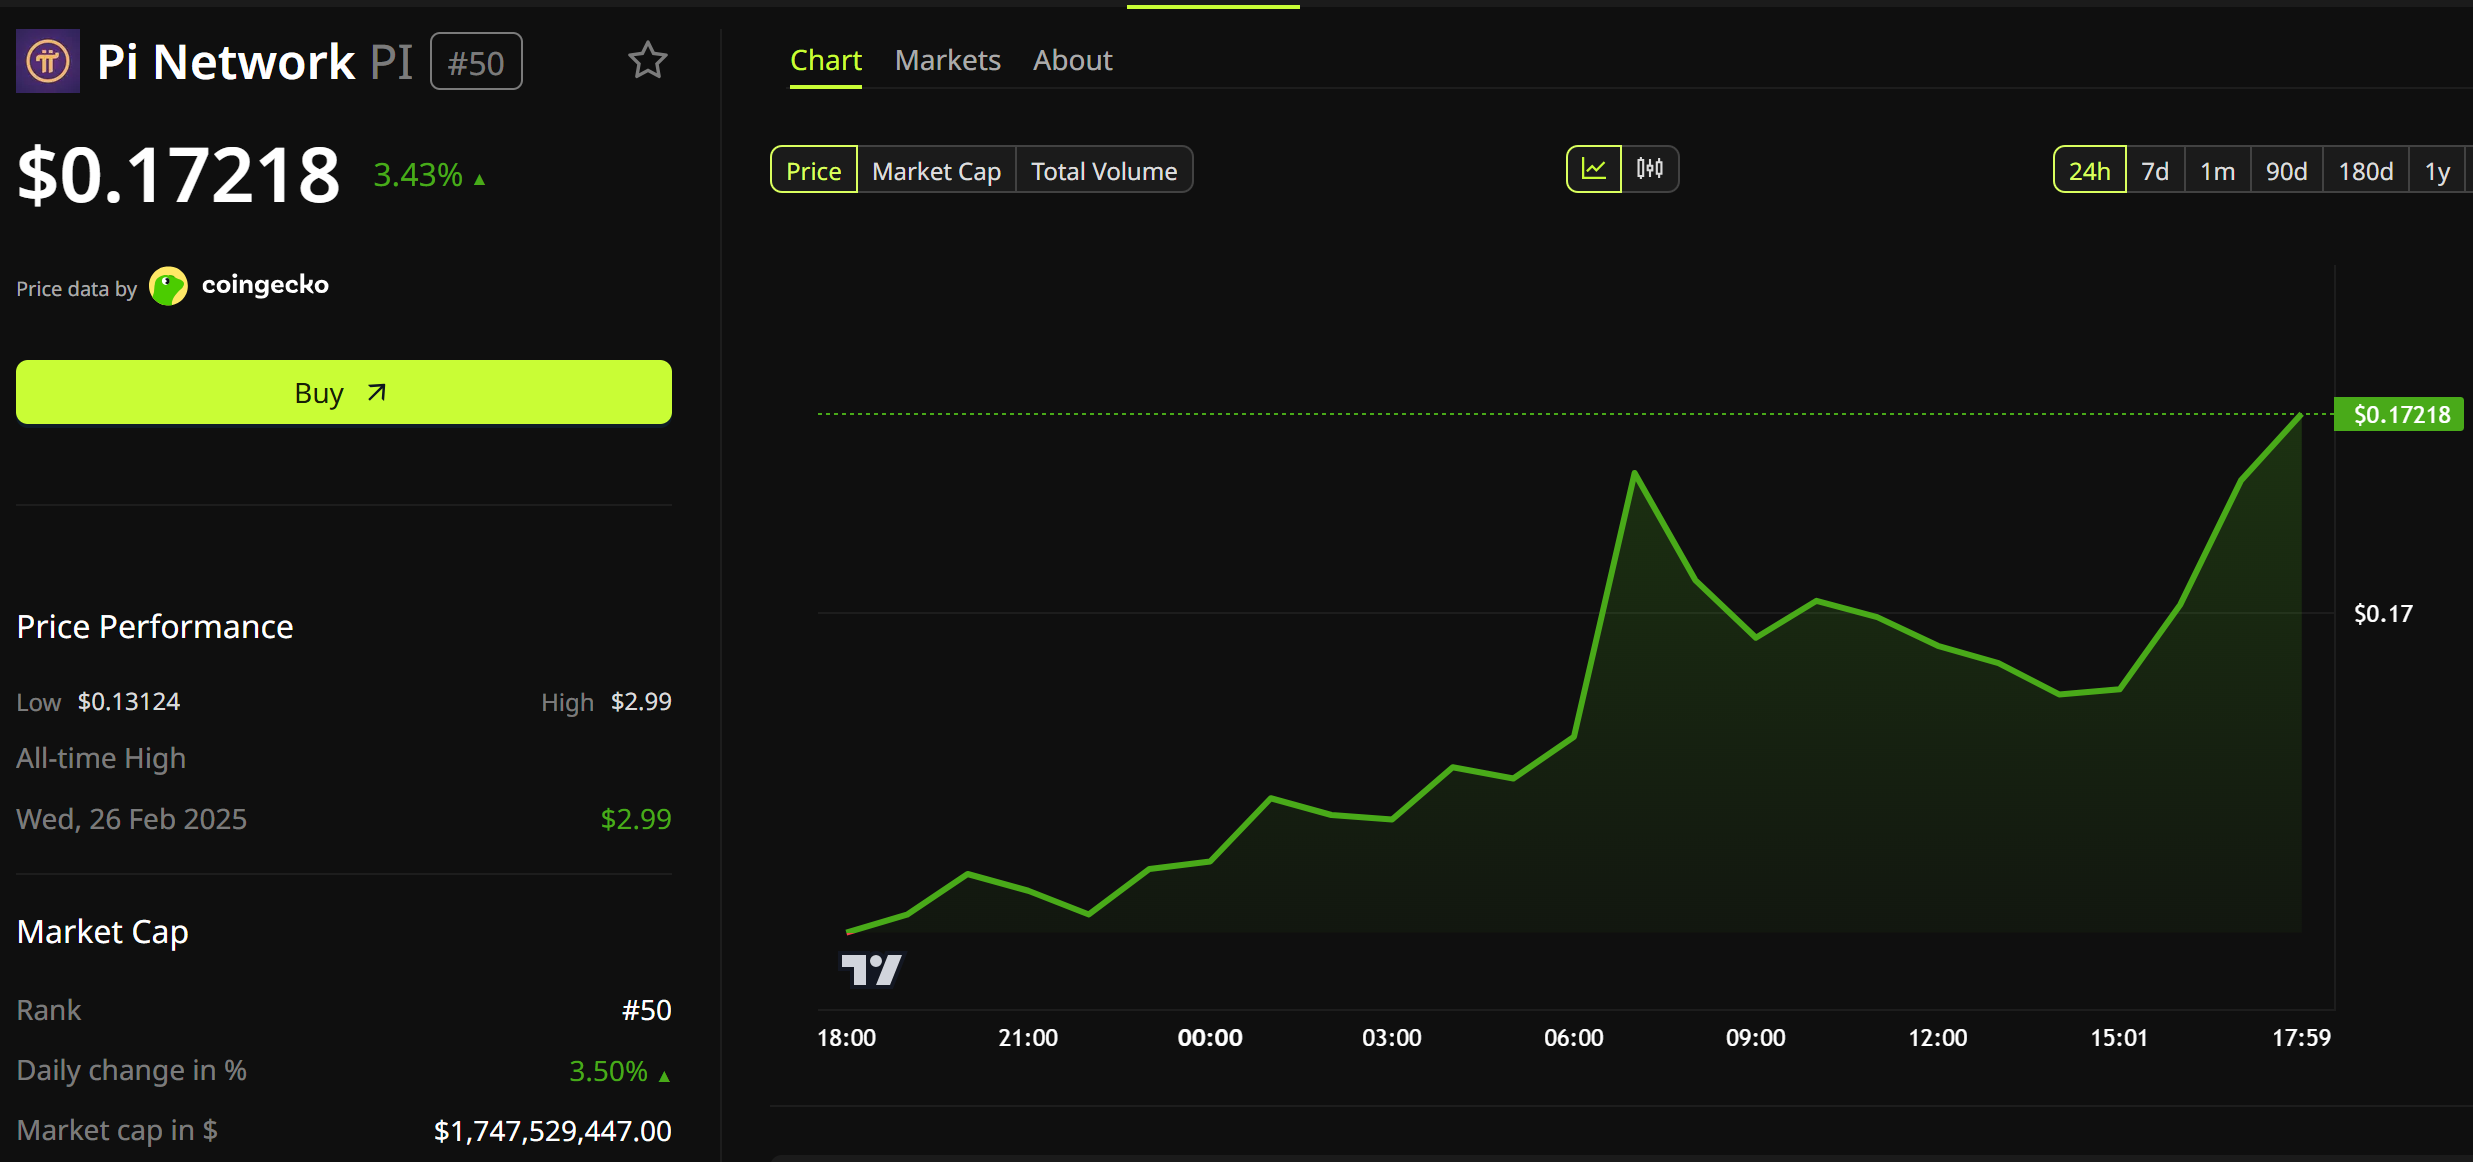Click the Pi Network logo icon

47,61
